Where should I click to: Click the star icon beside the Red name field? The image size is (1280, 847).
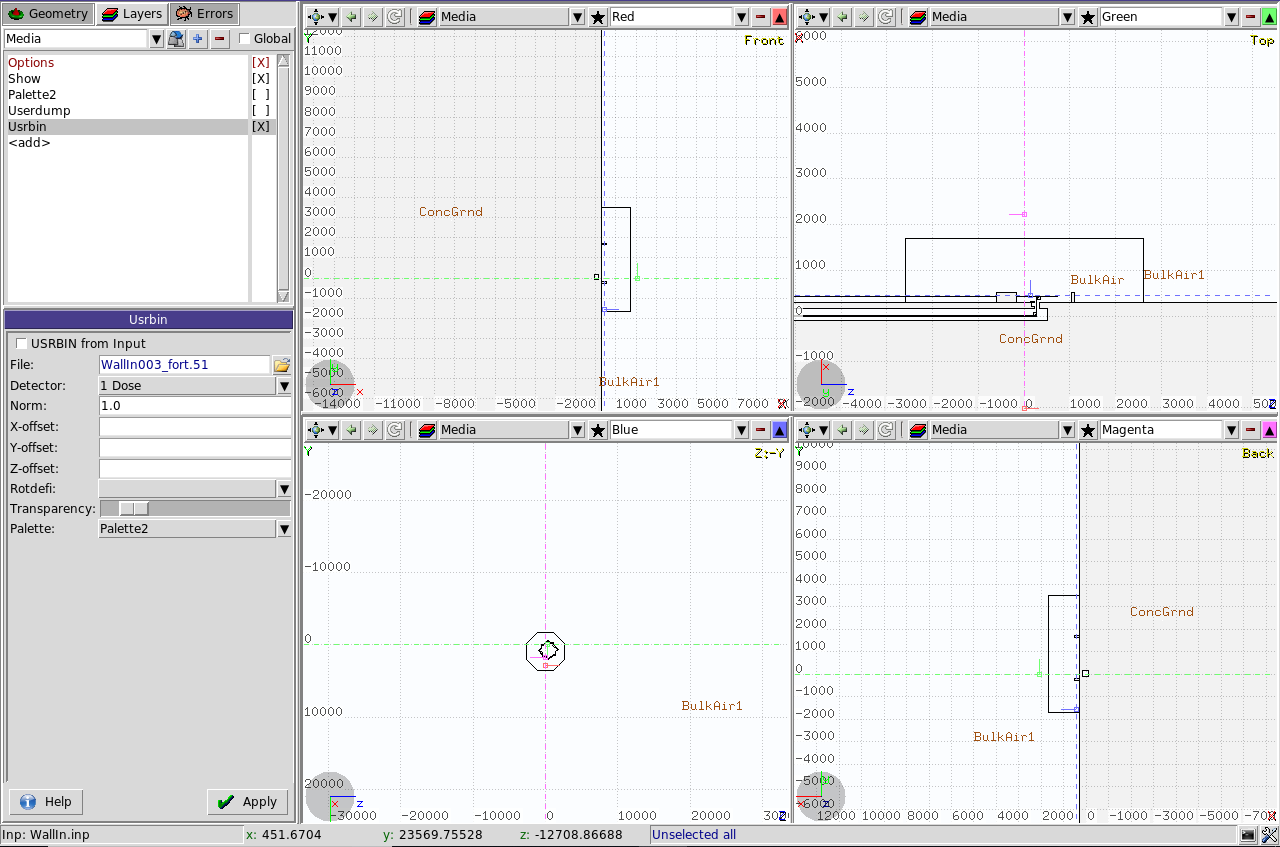598,17
